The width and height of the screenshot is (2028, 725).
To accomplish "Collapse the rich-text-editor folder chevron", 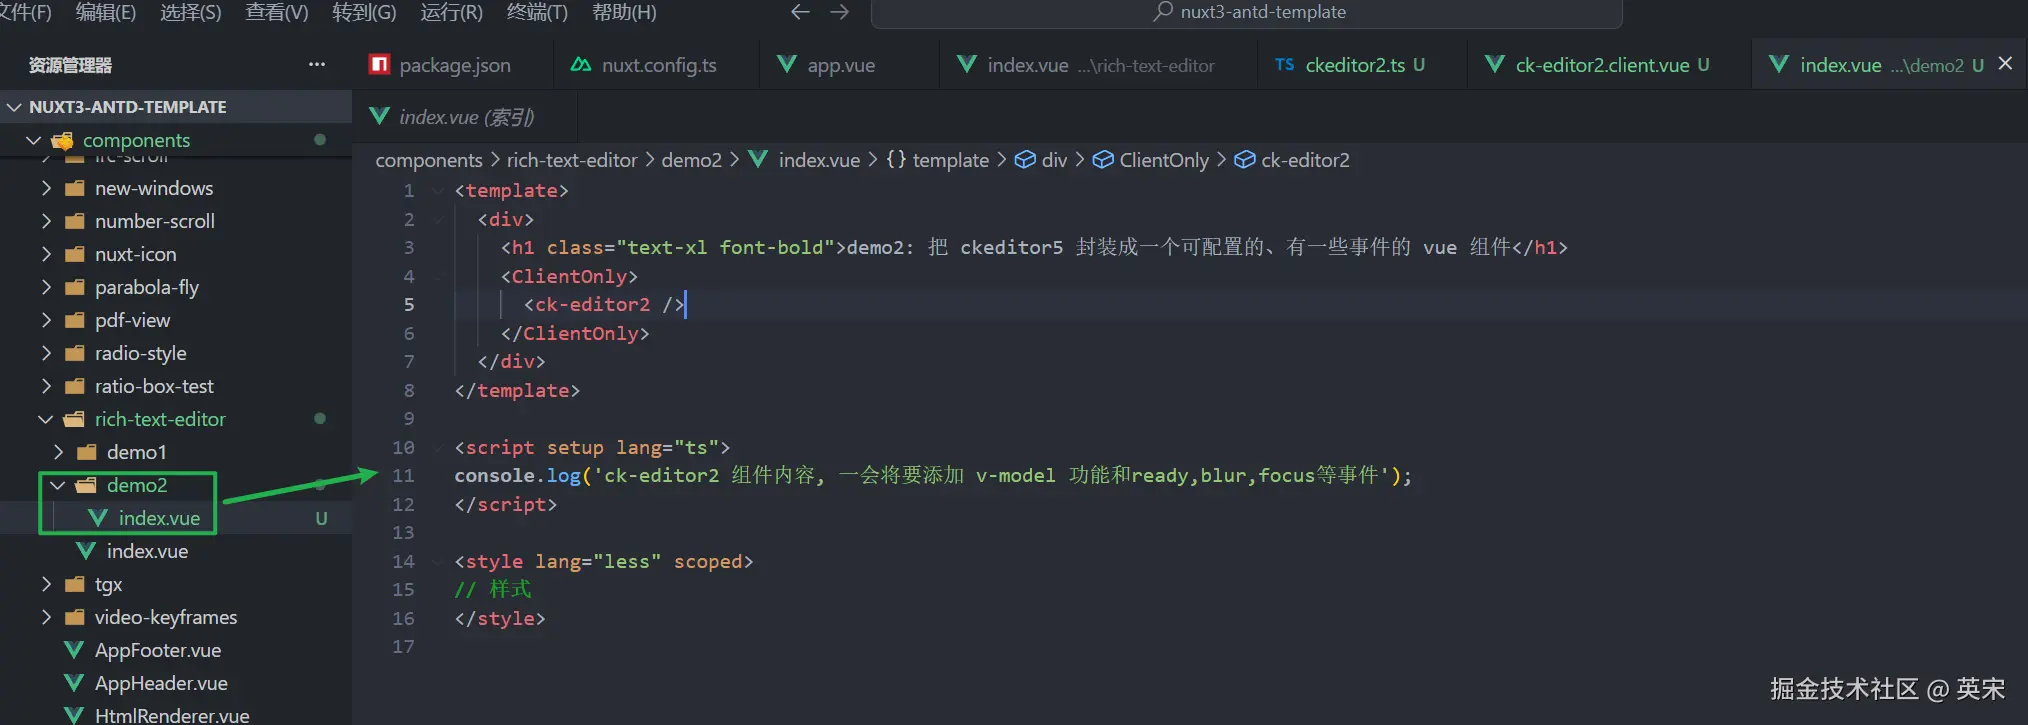I will pos(46,419).
